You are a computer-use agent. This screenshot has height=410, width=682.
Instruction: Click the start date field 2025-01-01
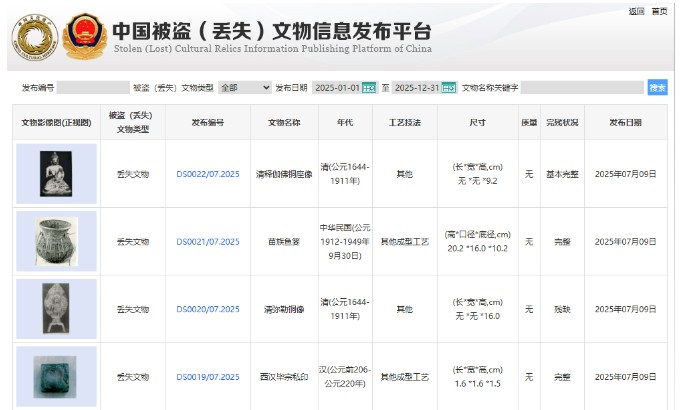(336, 88)
